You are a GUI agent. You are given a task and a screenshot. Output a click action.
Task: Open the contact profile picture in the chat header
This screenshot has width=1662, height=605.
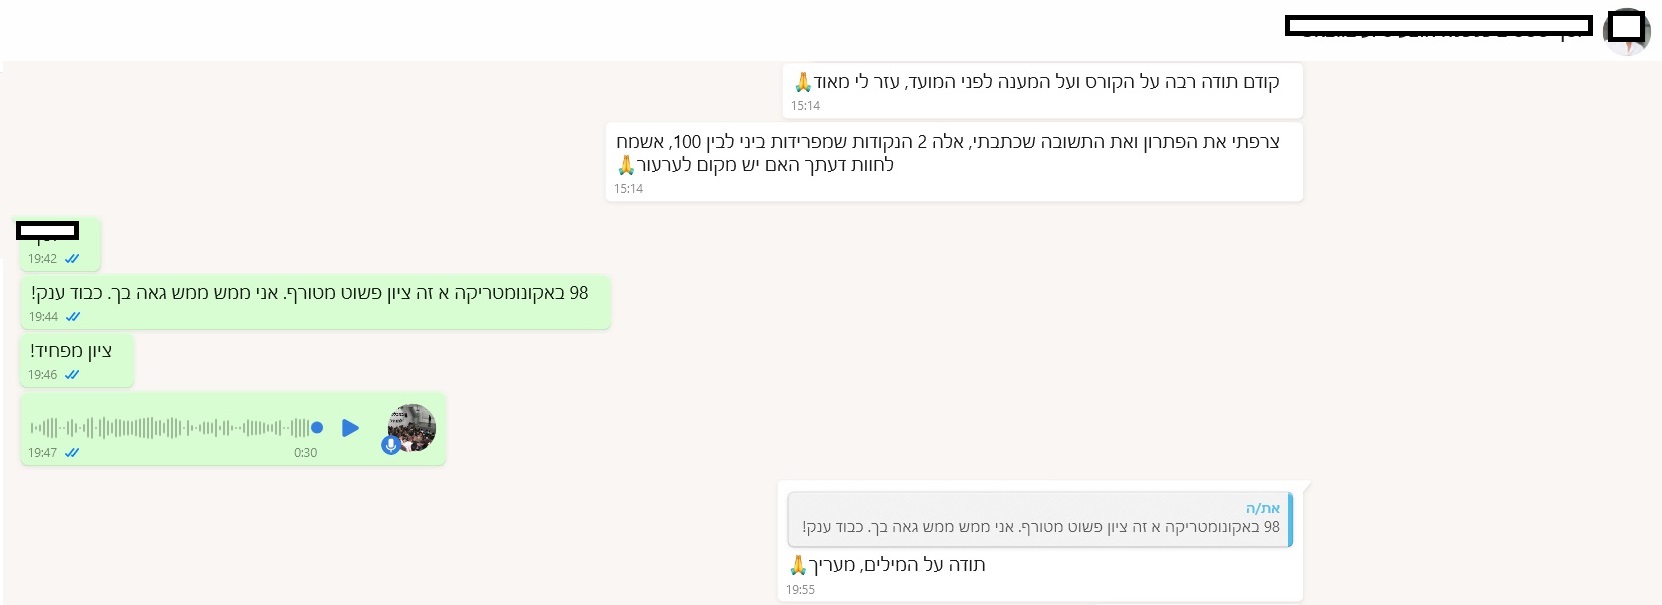(x=1626, y=30)
